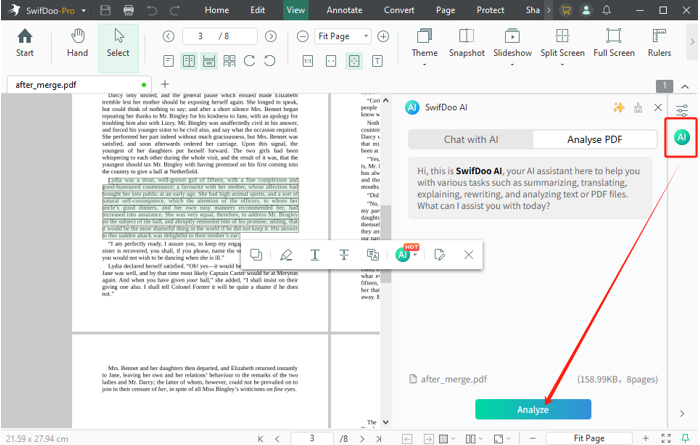
Task: Open the Home menu tab
Action: click(217, 10)
